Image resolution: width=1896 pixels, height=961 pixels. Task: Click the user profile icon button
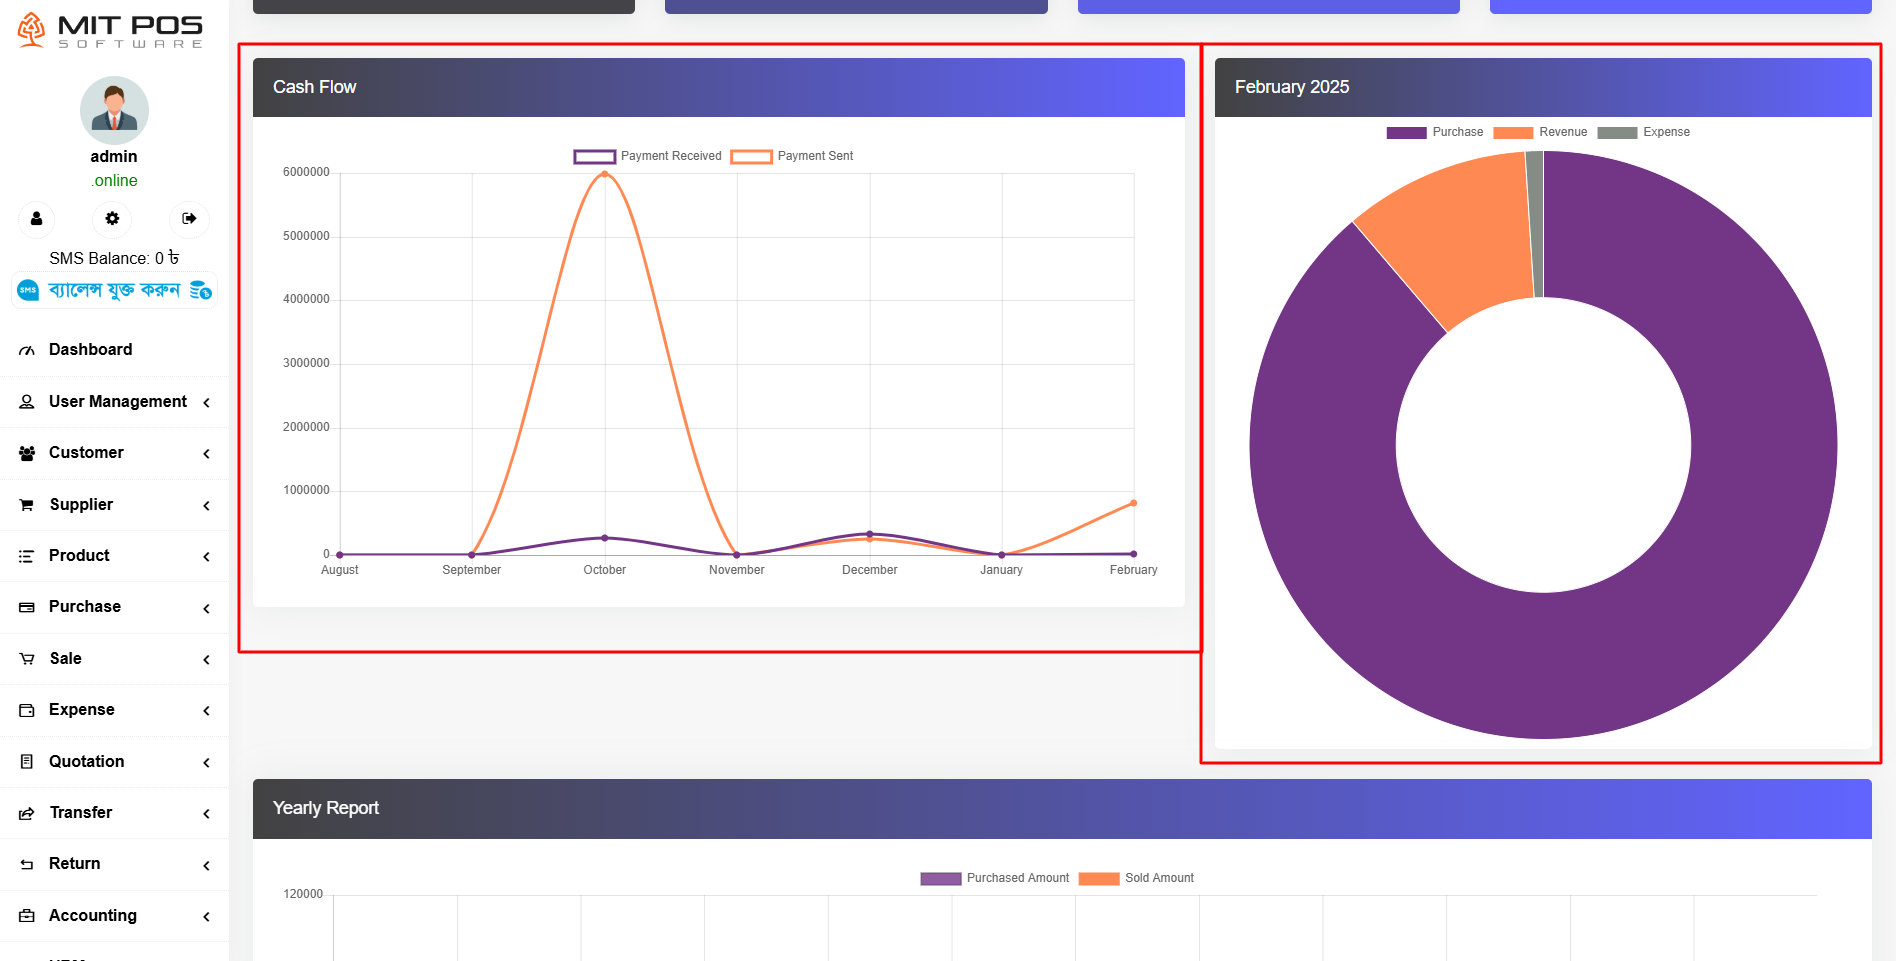[x=37, y=219]
